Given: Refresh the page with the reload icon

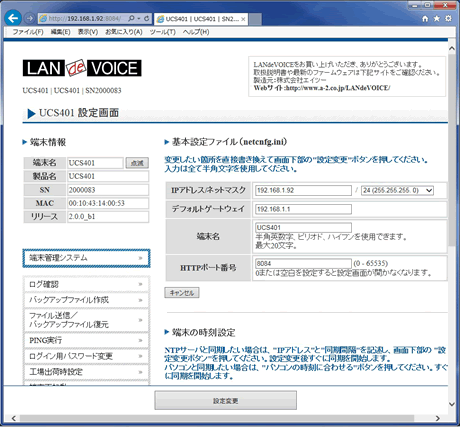Looking at the screenshot, I should coord(146,18).
